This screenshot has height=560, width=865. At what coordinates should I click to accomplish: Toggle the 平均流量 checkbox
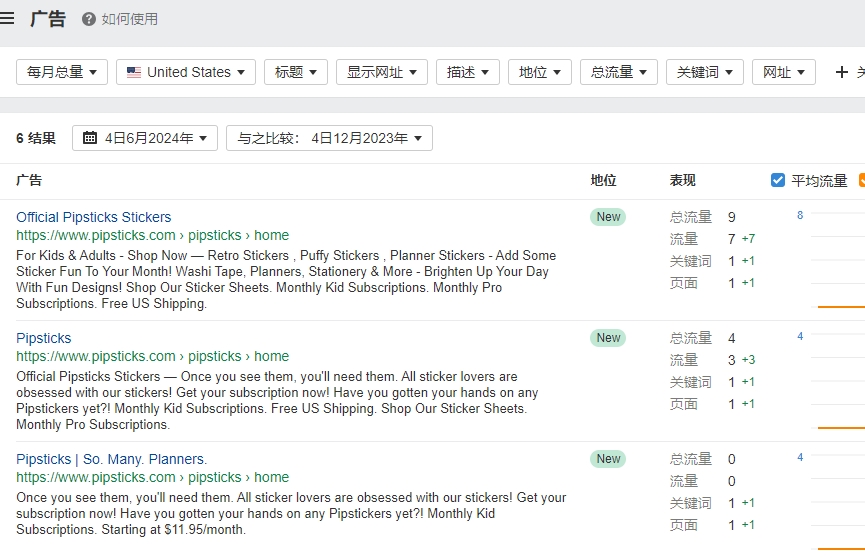(778, 180)
